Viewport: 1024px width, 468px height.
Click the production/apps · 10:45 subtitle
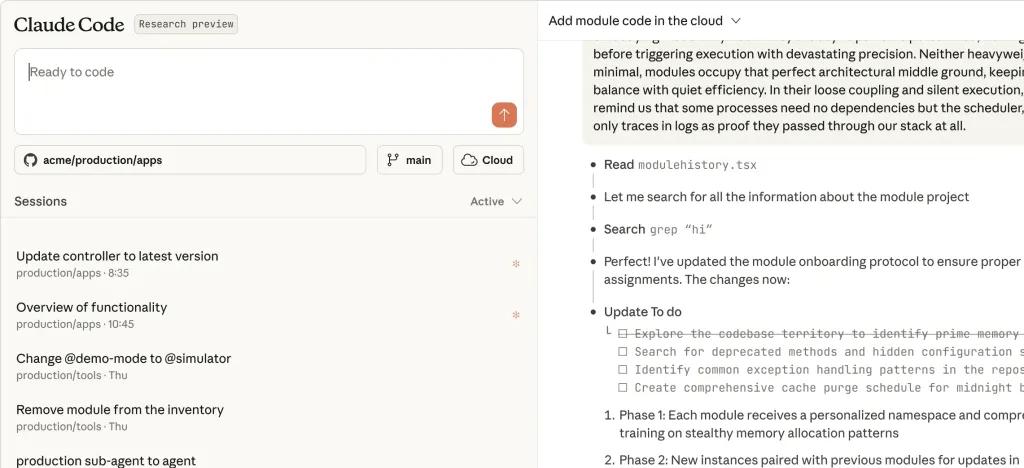click(75, 324)
